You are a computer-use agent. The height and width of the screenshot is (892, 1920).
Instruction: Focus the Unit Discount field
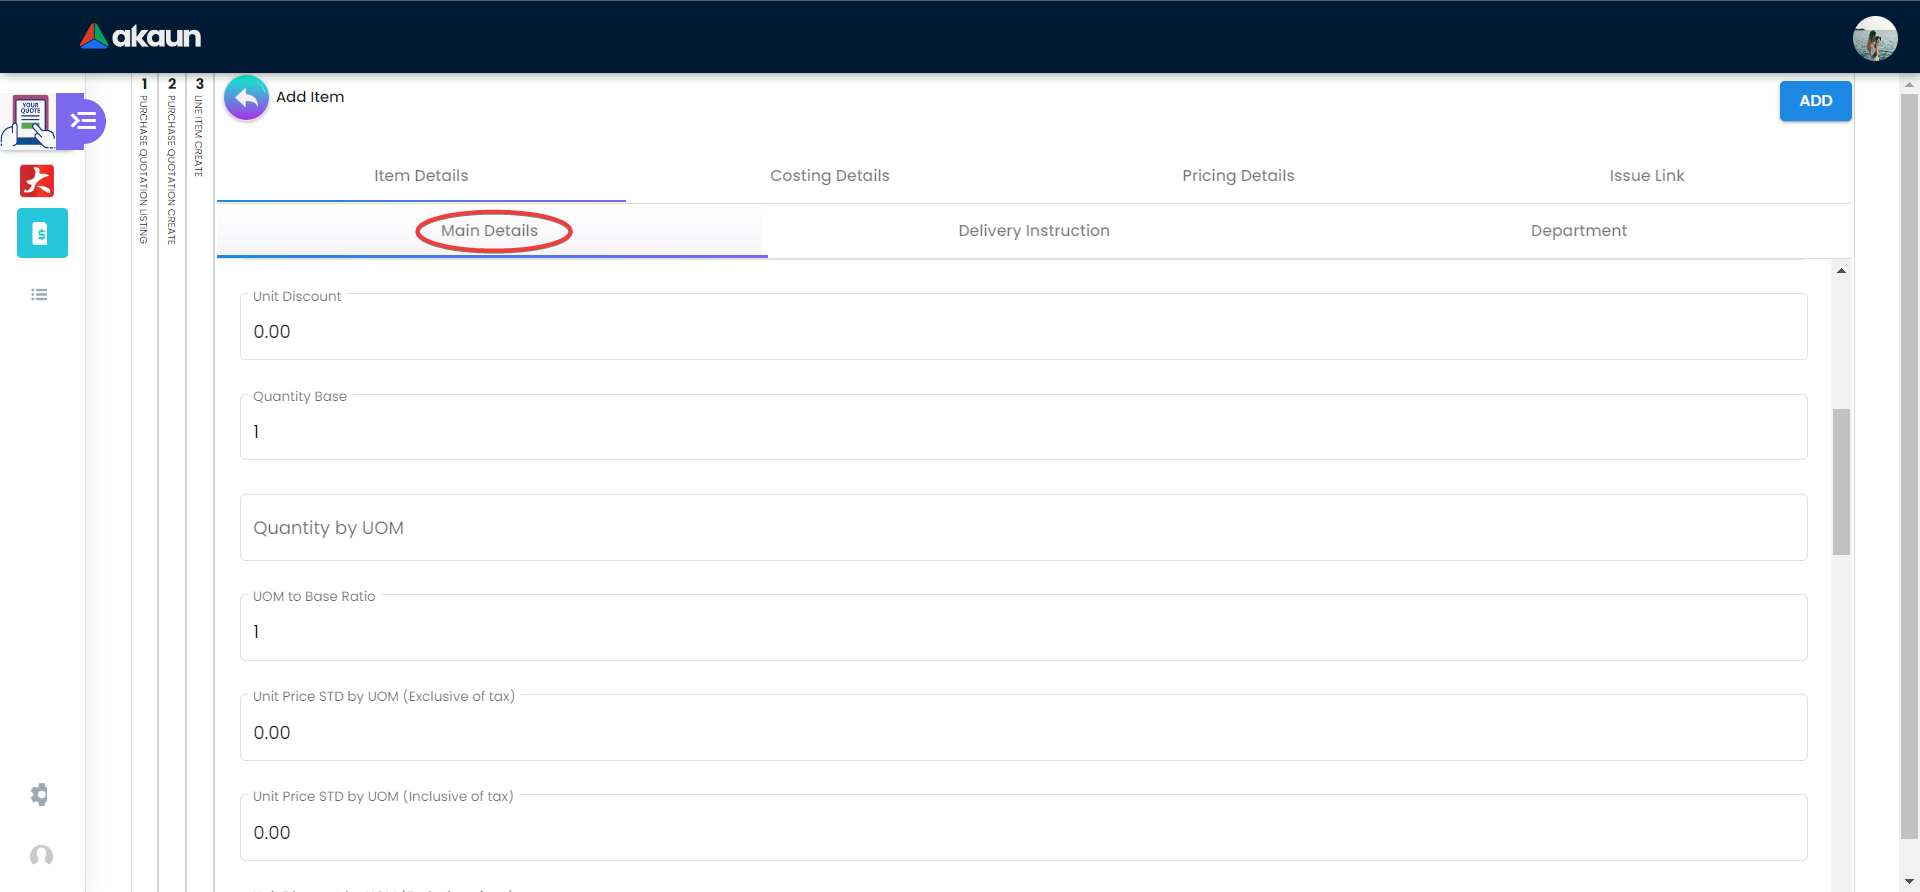1023,327
